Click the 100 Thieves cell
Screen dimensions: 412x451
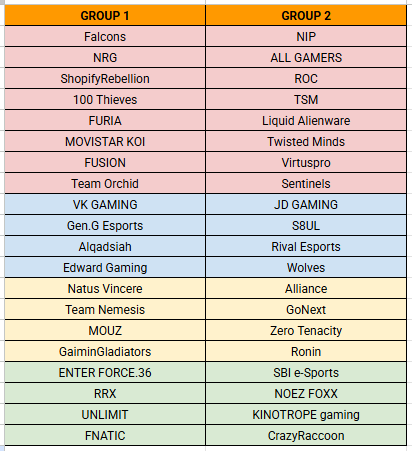click(105, 99)
